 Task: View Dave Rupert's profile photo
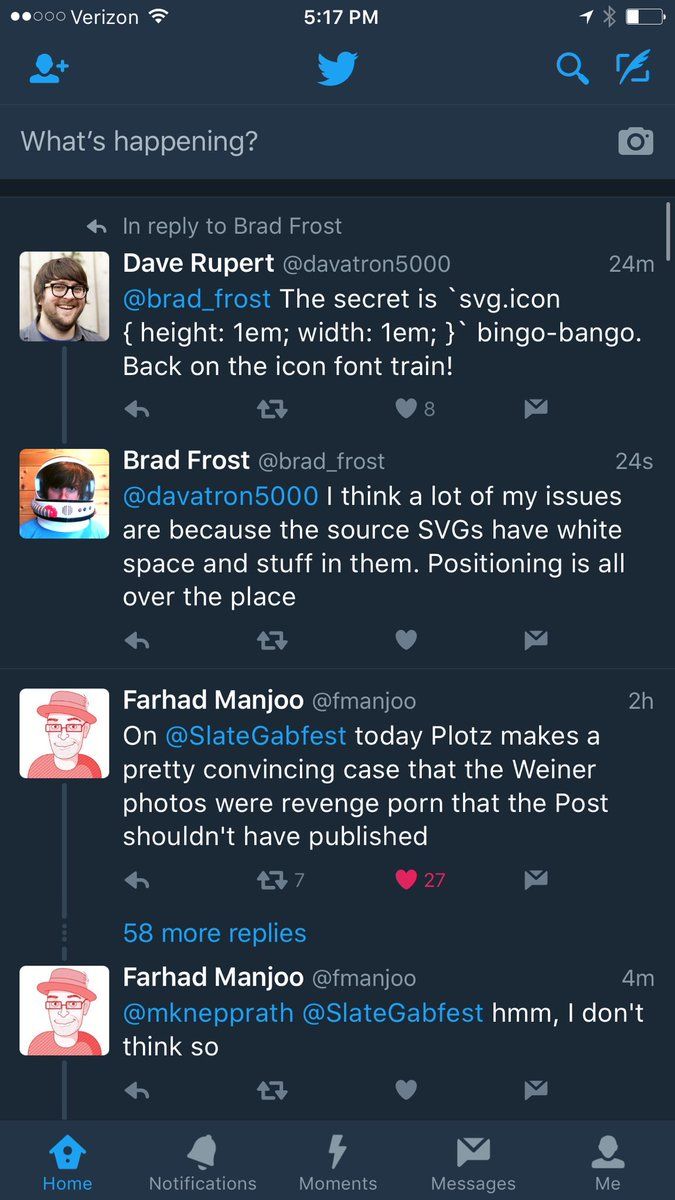point(64,296)
